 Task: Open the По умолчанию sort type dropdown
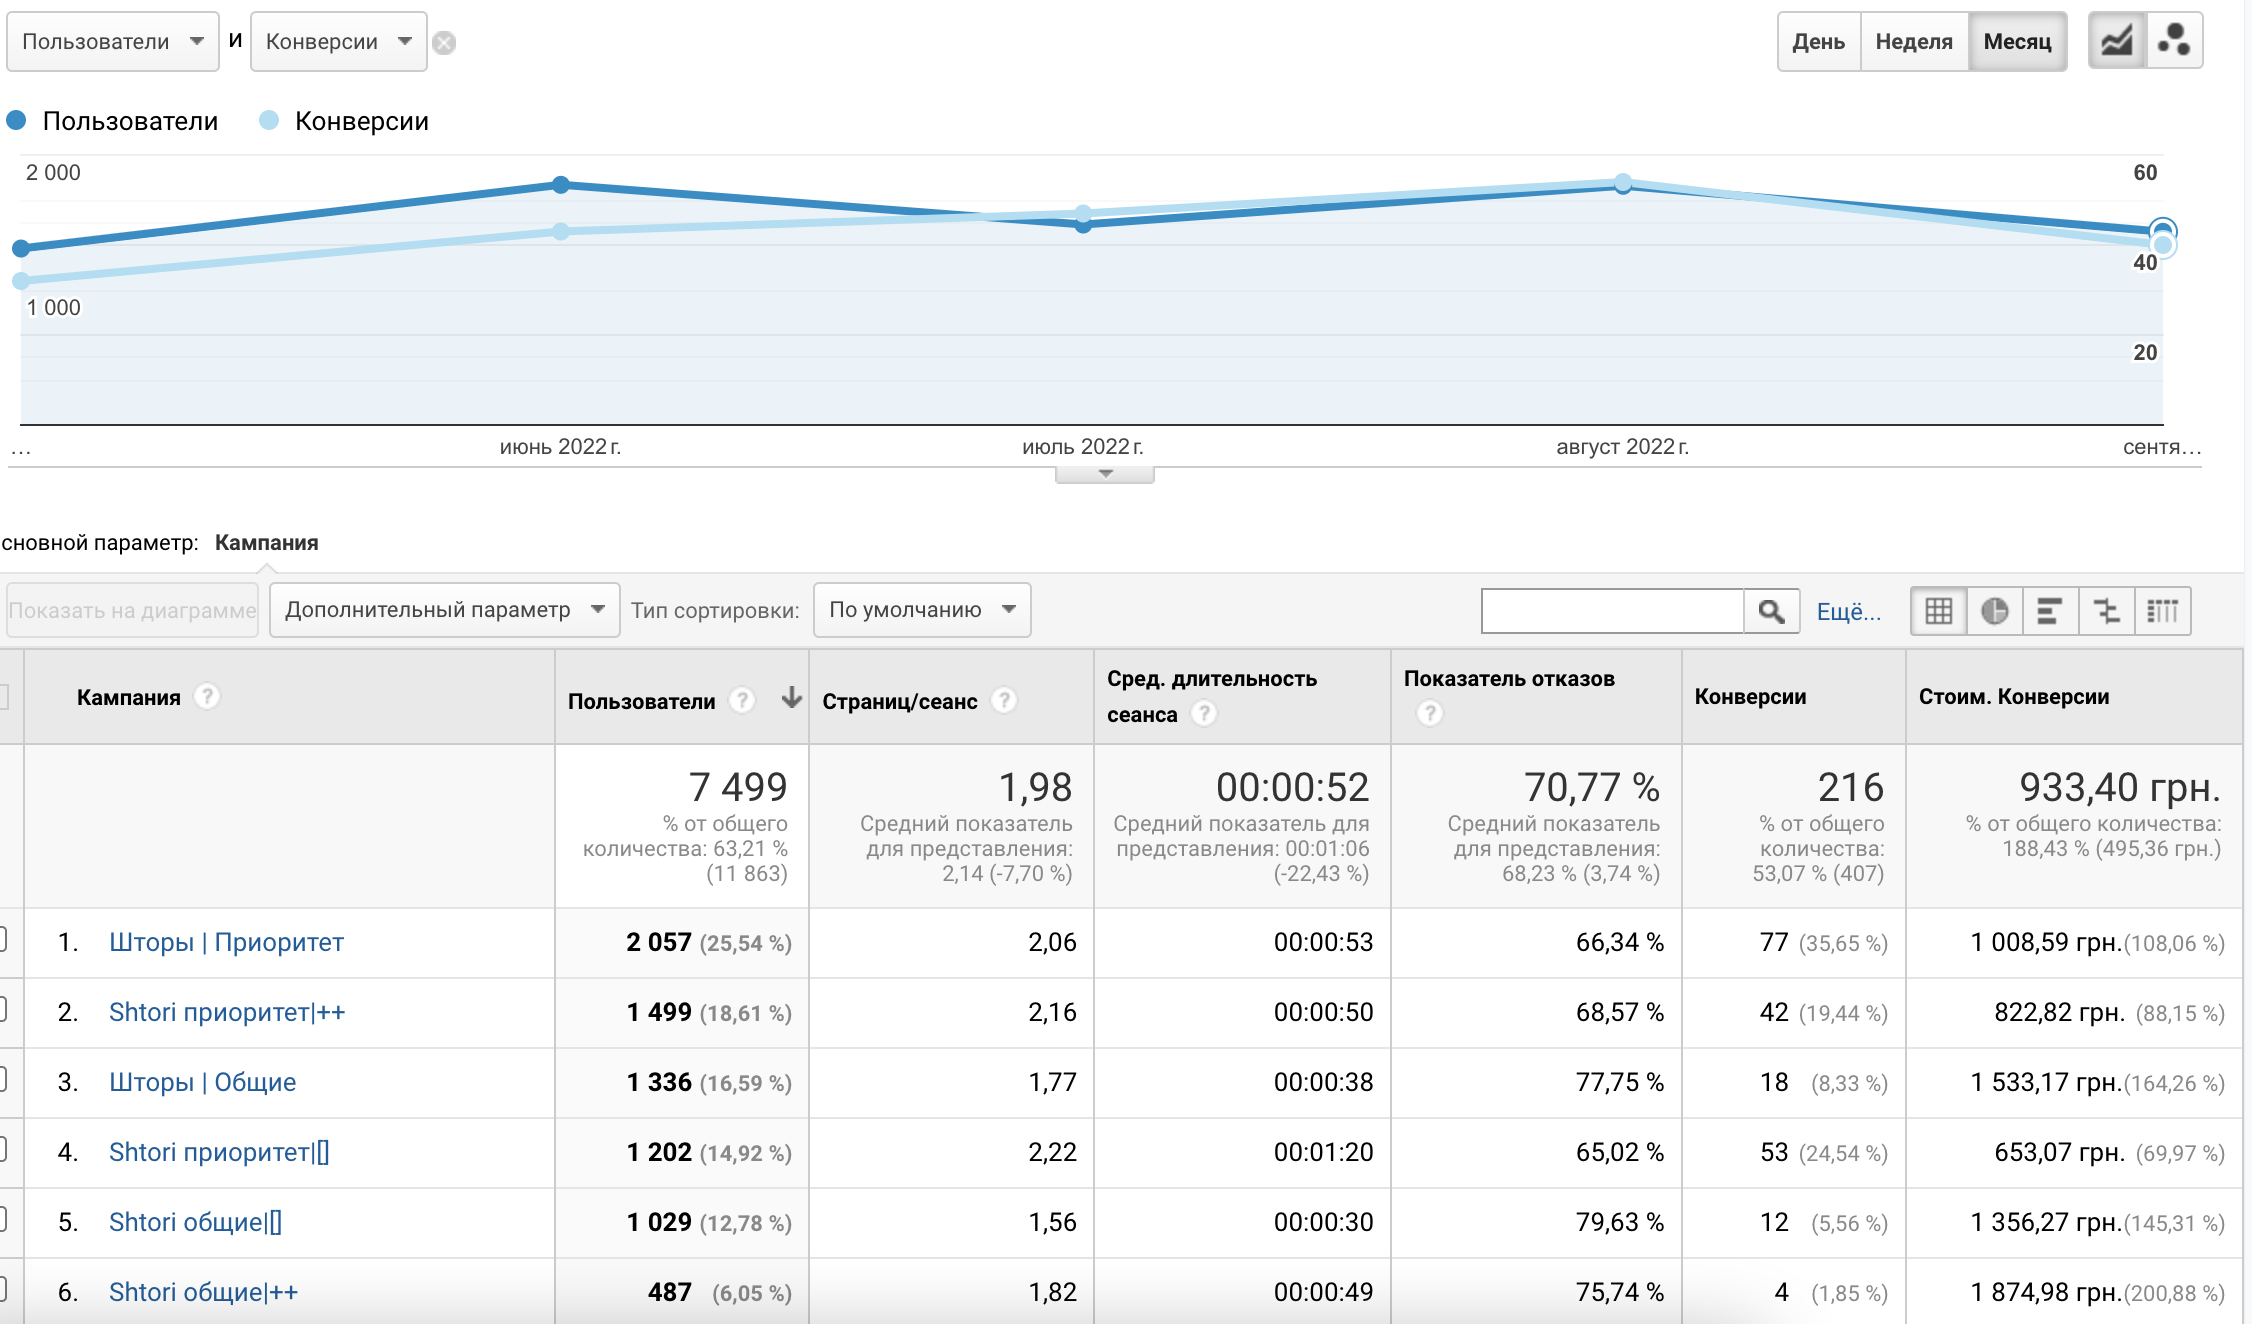pos(921,610)
